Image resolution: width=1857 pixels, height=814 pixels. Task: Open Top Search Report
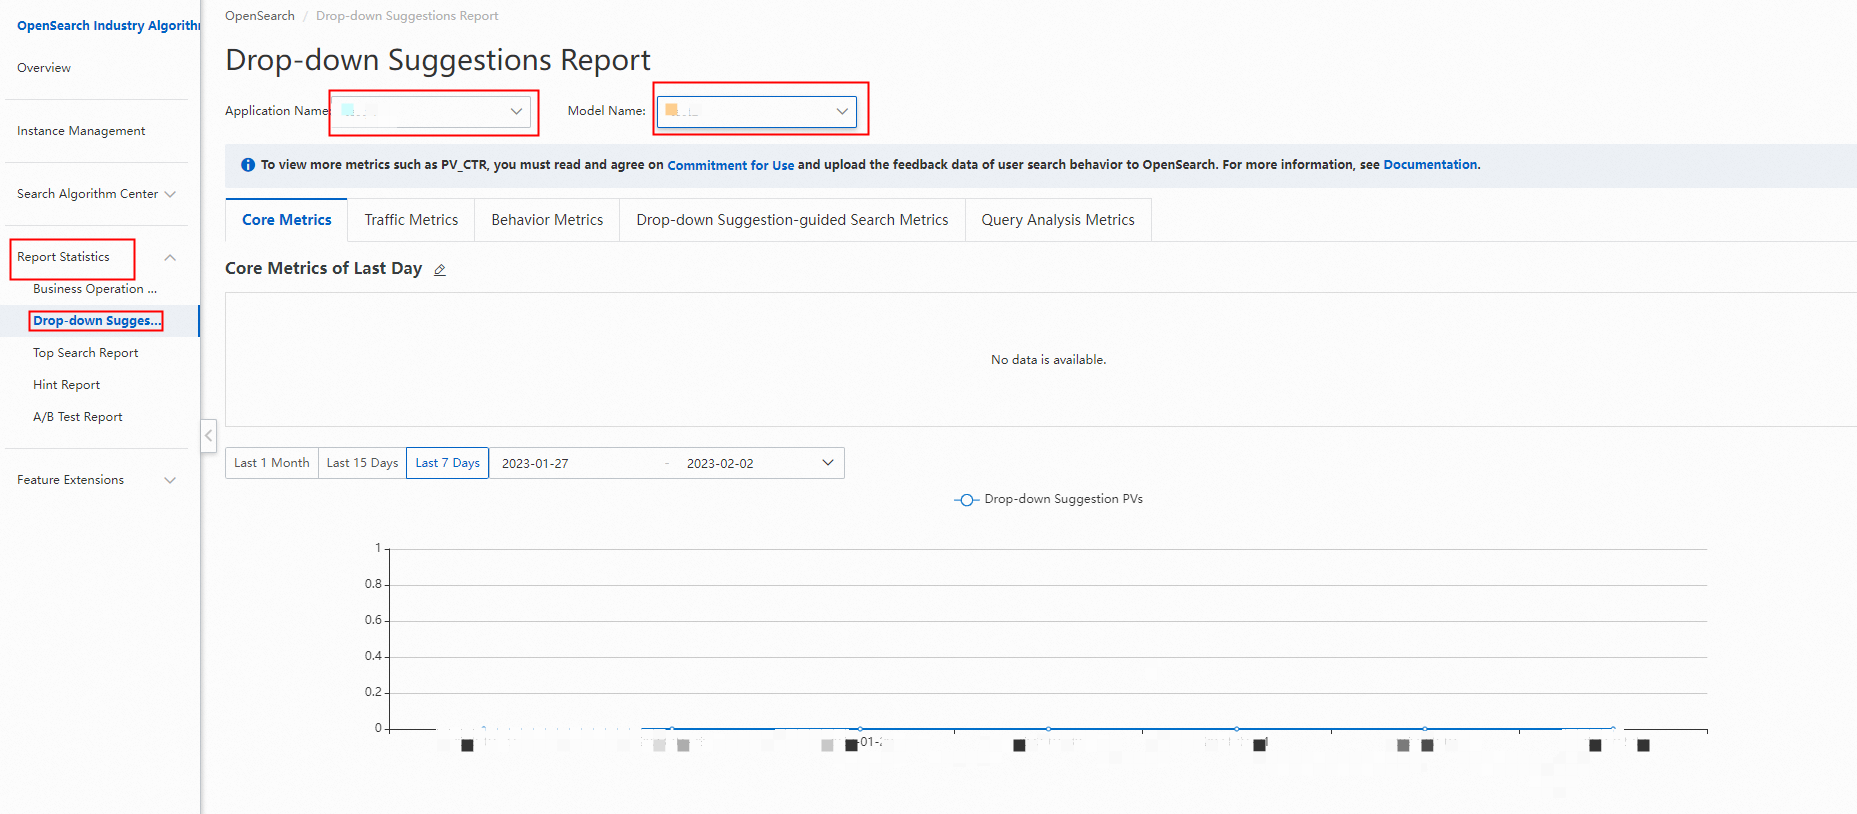click(86, 353)
